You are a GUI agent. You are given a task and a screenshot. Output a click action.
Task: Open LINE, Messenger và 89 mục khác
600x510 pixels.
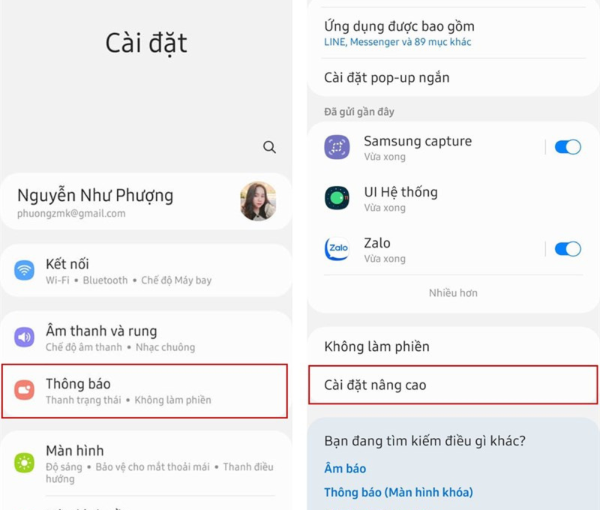click(x=398, y=42)
